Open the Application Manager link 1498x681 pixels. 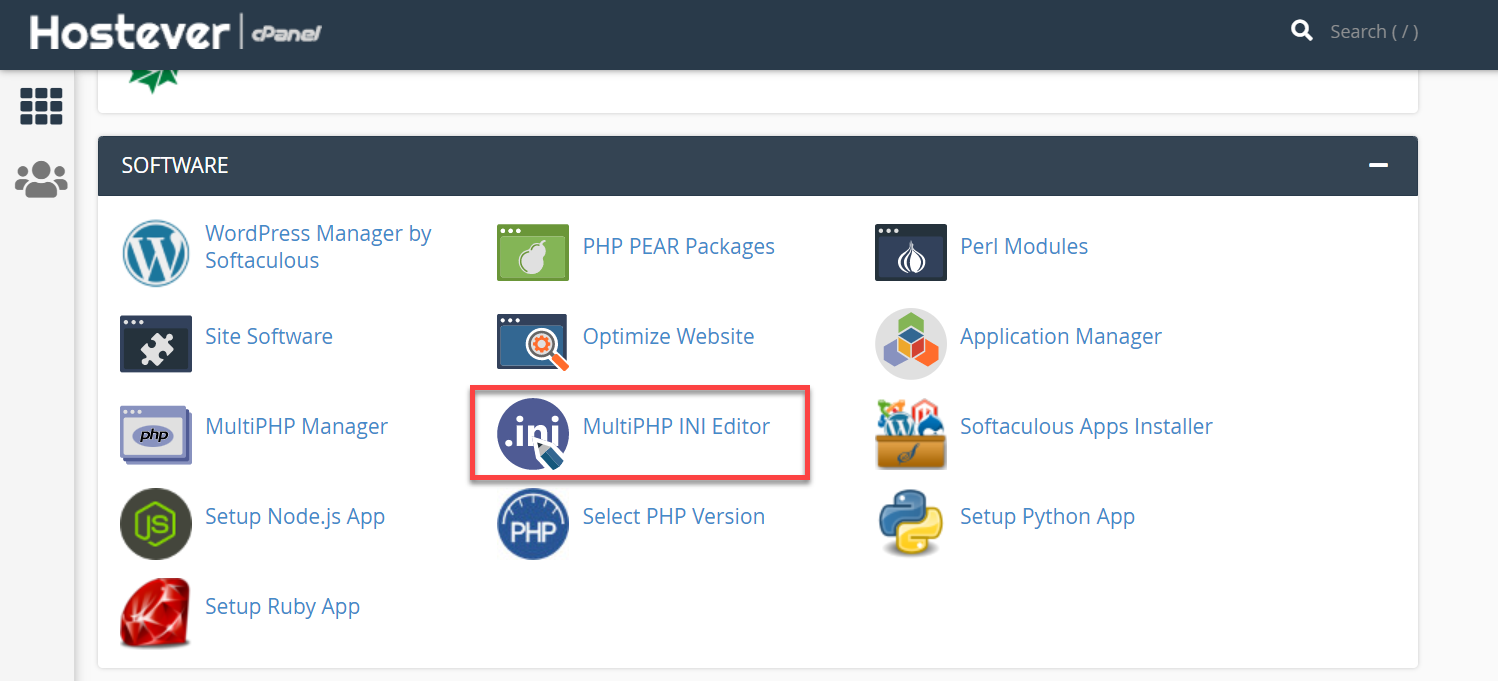tap(1061, 337)
